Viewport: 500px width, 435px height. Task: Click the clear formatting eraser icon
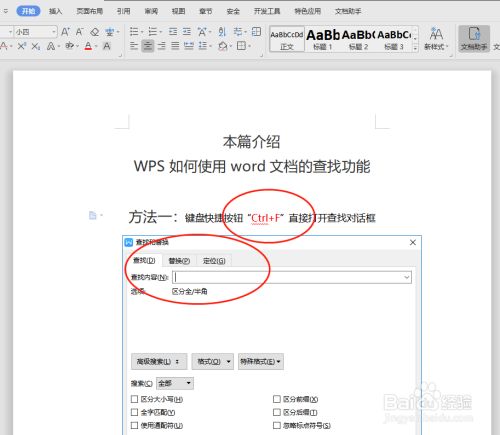click(x=95, y=32)
